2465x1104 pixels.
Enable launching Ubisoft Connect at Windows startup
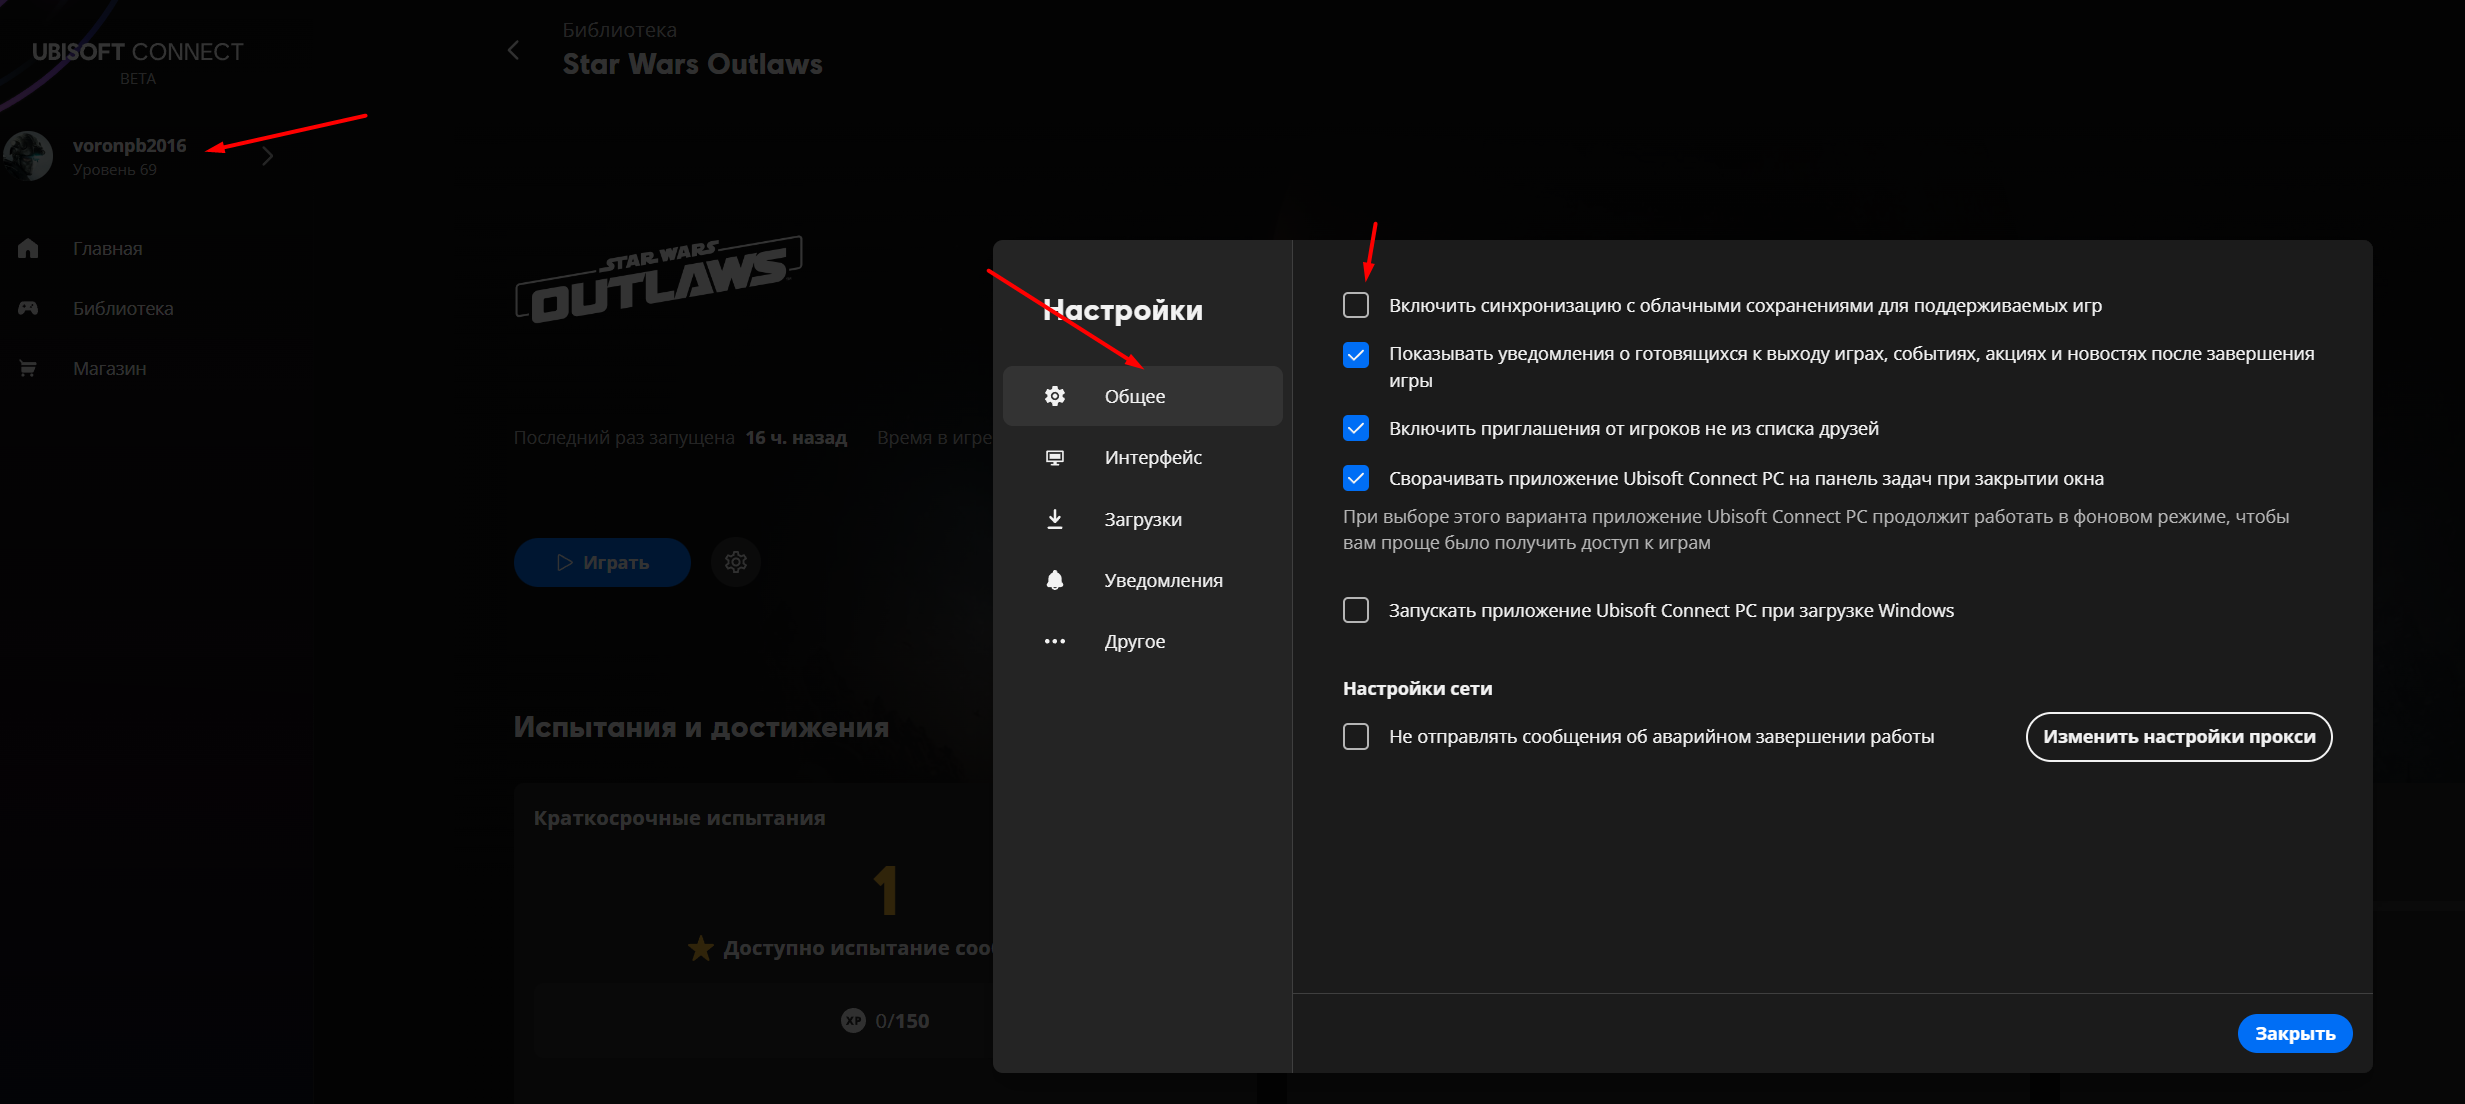[1356, 610]
